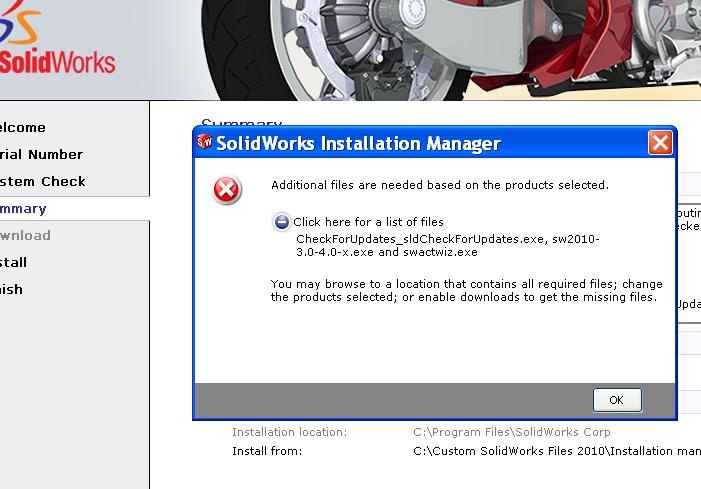Select the Summary step in sidebar
The width and height of the screenshot is (701, 489).
[23, 209]
